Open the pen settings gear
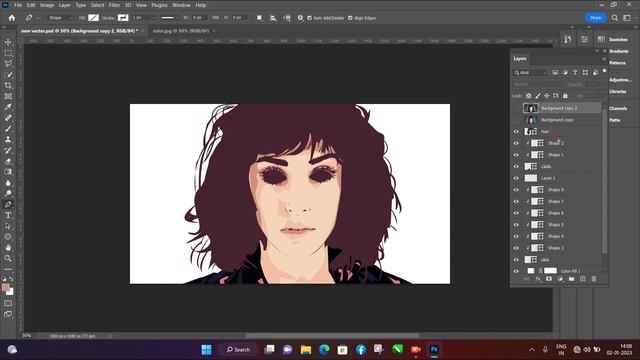Image resolution: width=640 pixels, height=360 pixels. (300, 18)
